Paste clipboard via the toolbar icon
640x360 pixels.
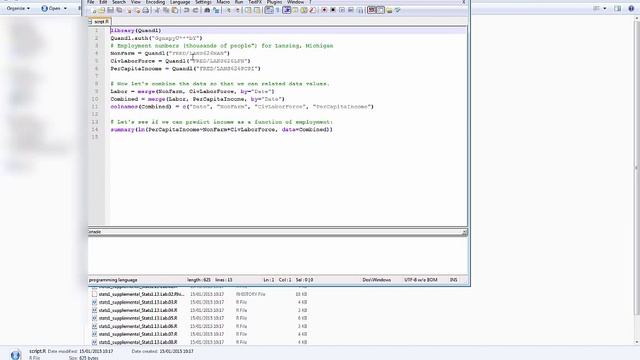click(174, 10)
